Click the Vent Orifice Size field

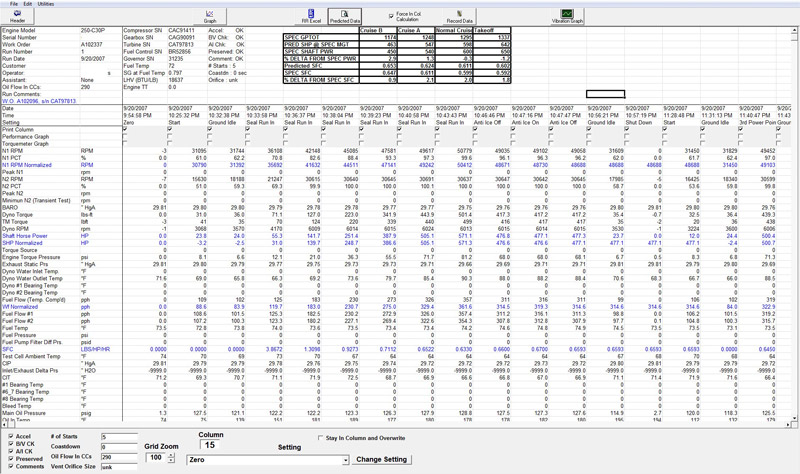(x=118, y=467)
